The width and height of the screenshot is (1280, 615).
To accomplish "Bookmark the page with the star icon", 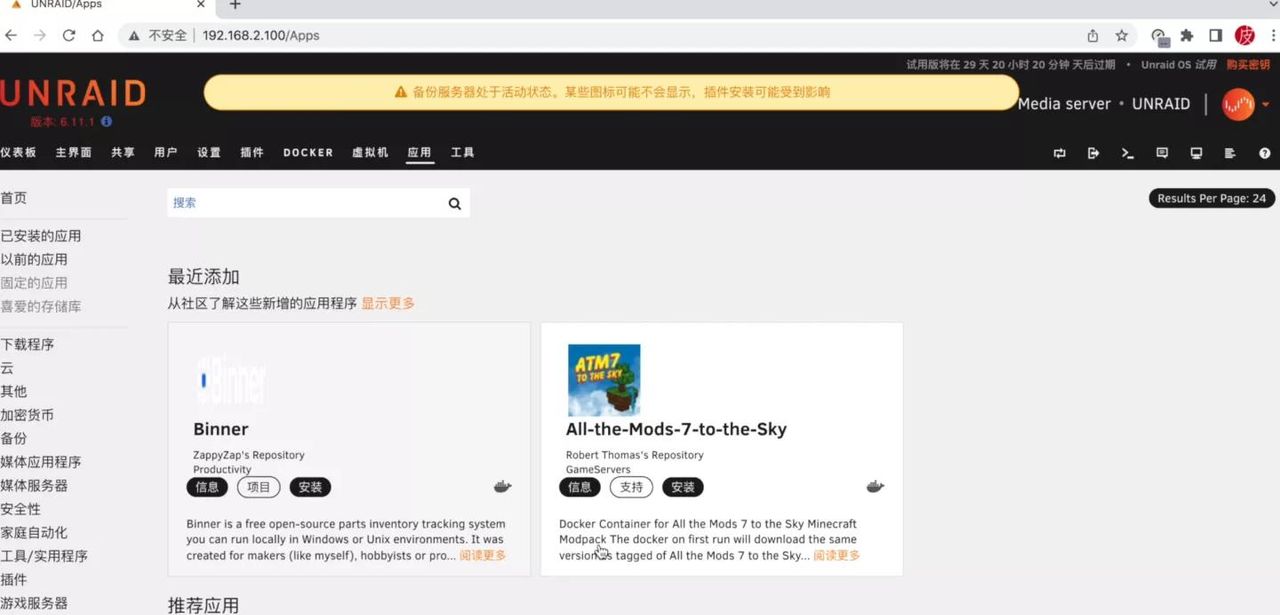I will [1122, 35].
